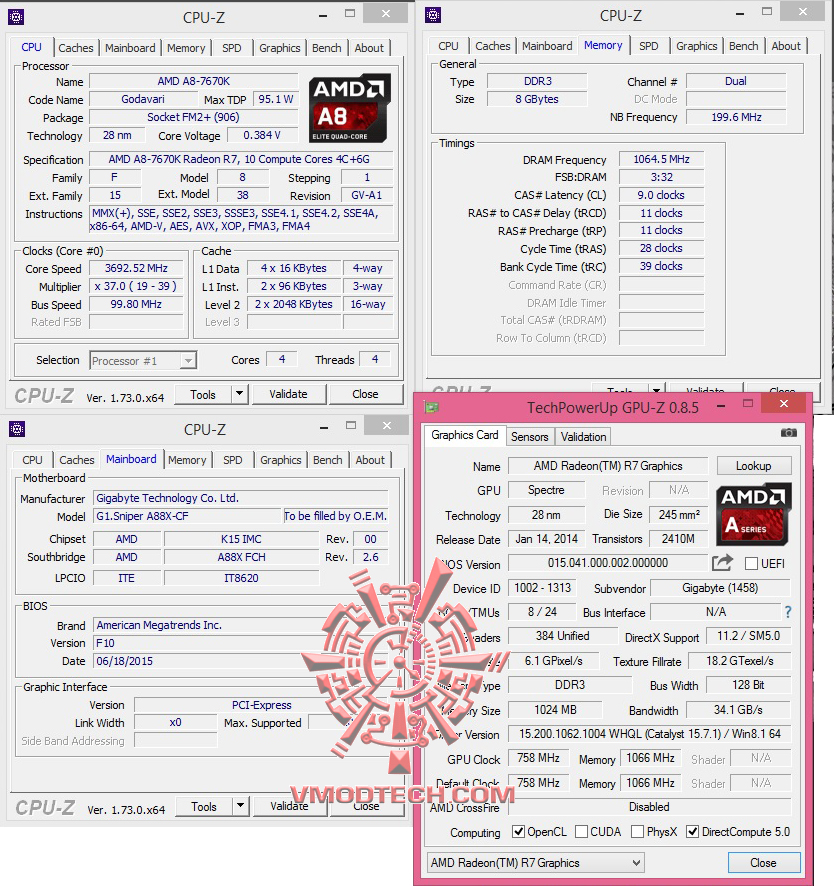The width and height of the screenshot is (834, 886).
Task: Open the Graphics tab in the Memory window
Action: [x=697, y=46]
